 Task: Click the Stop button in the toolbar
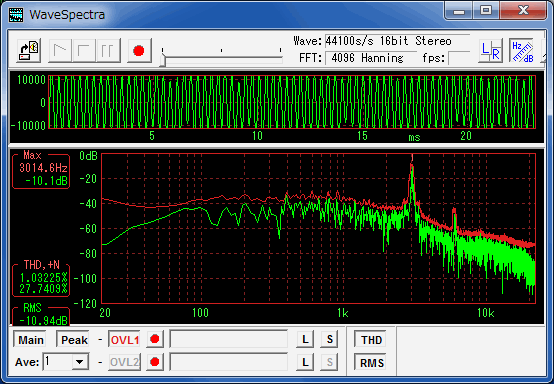click(84, 51)
